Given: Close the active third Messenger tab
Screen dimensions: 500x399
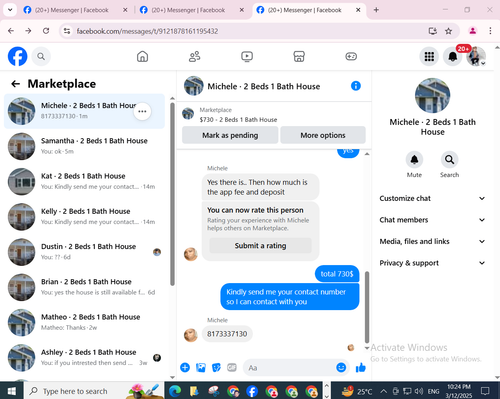Looking at the screenshot, I should pos(358,10).
